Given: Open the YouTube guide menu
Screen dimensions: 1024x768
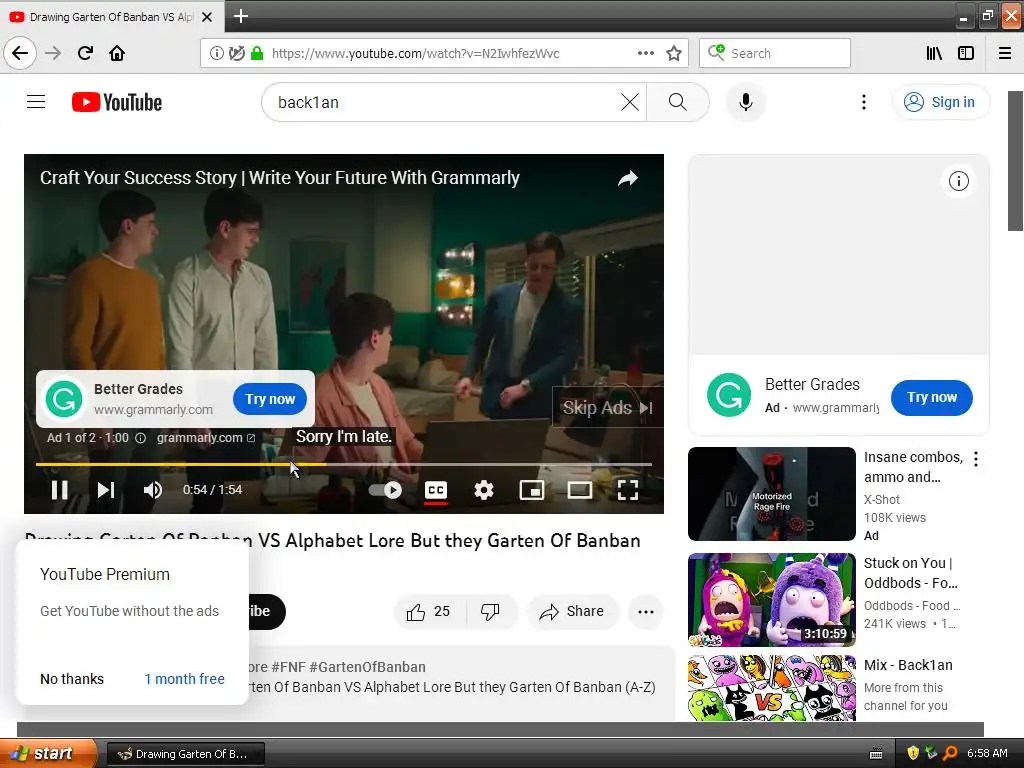Looking at the screenshot, I should tap(36, 102).
